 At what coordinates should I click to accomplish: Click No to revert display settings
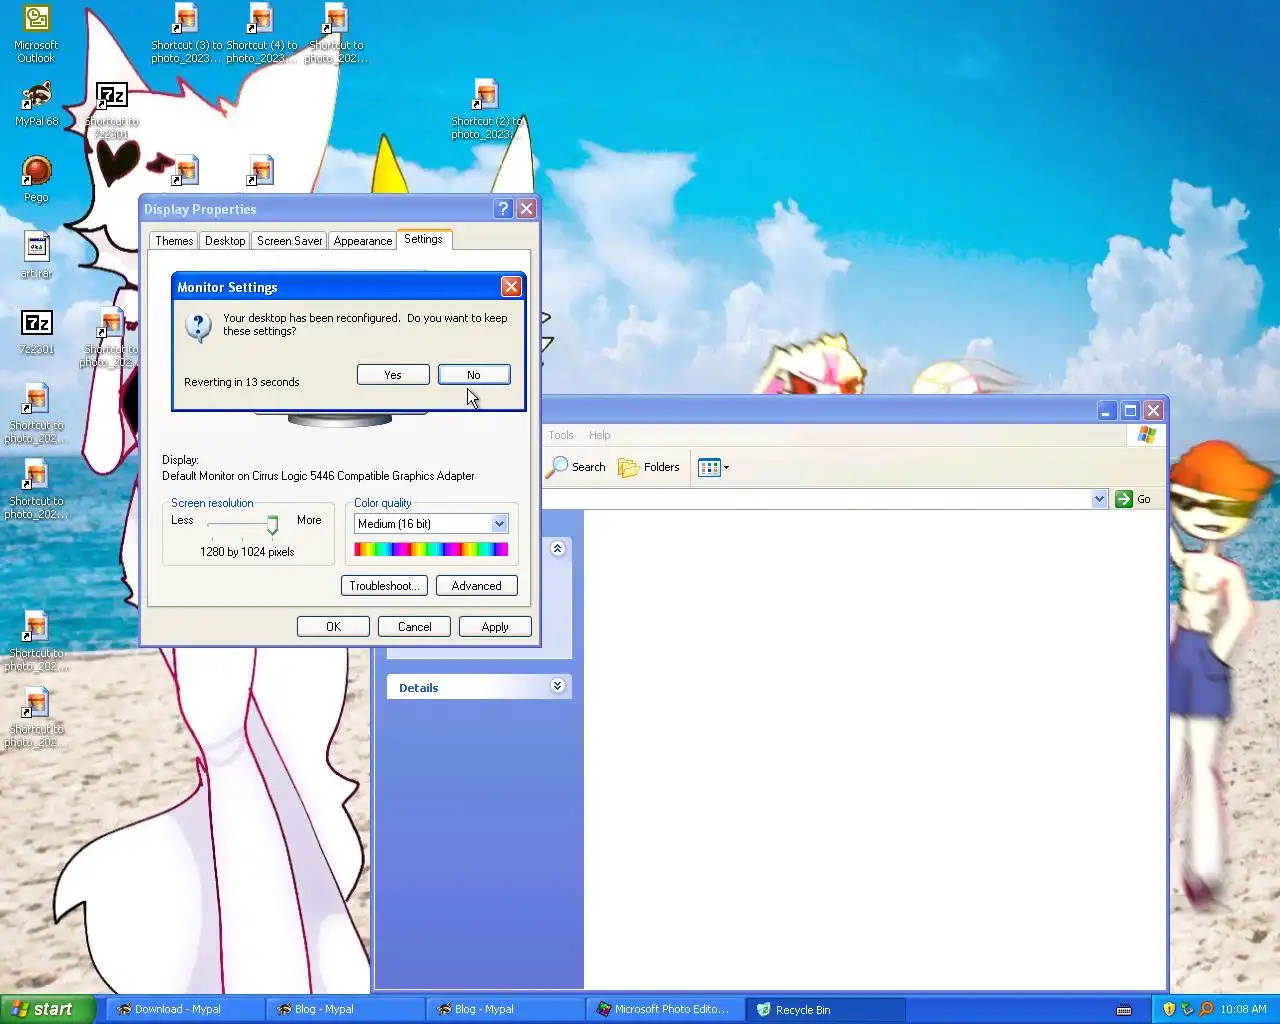tap(474, 375)
